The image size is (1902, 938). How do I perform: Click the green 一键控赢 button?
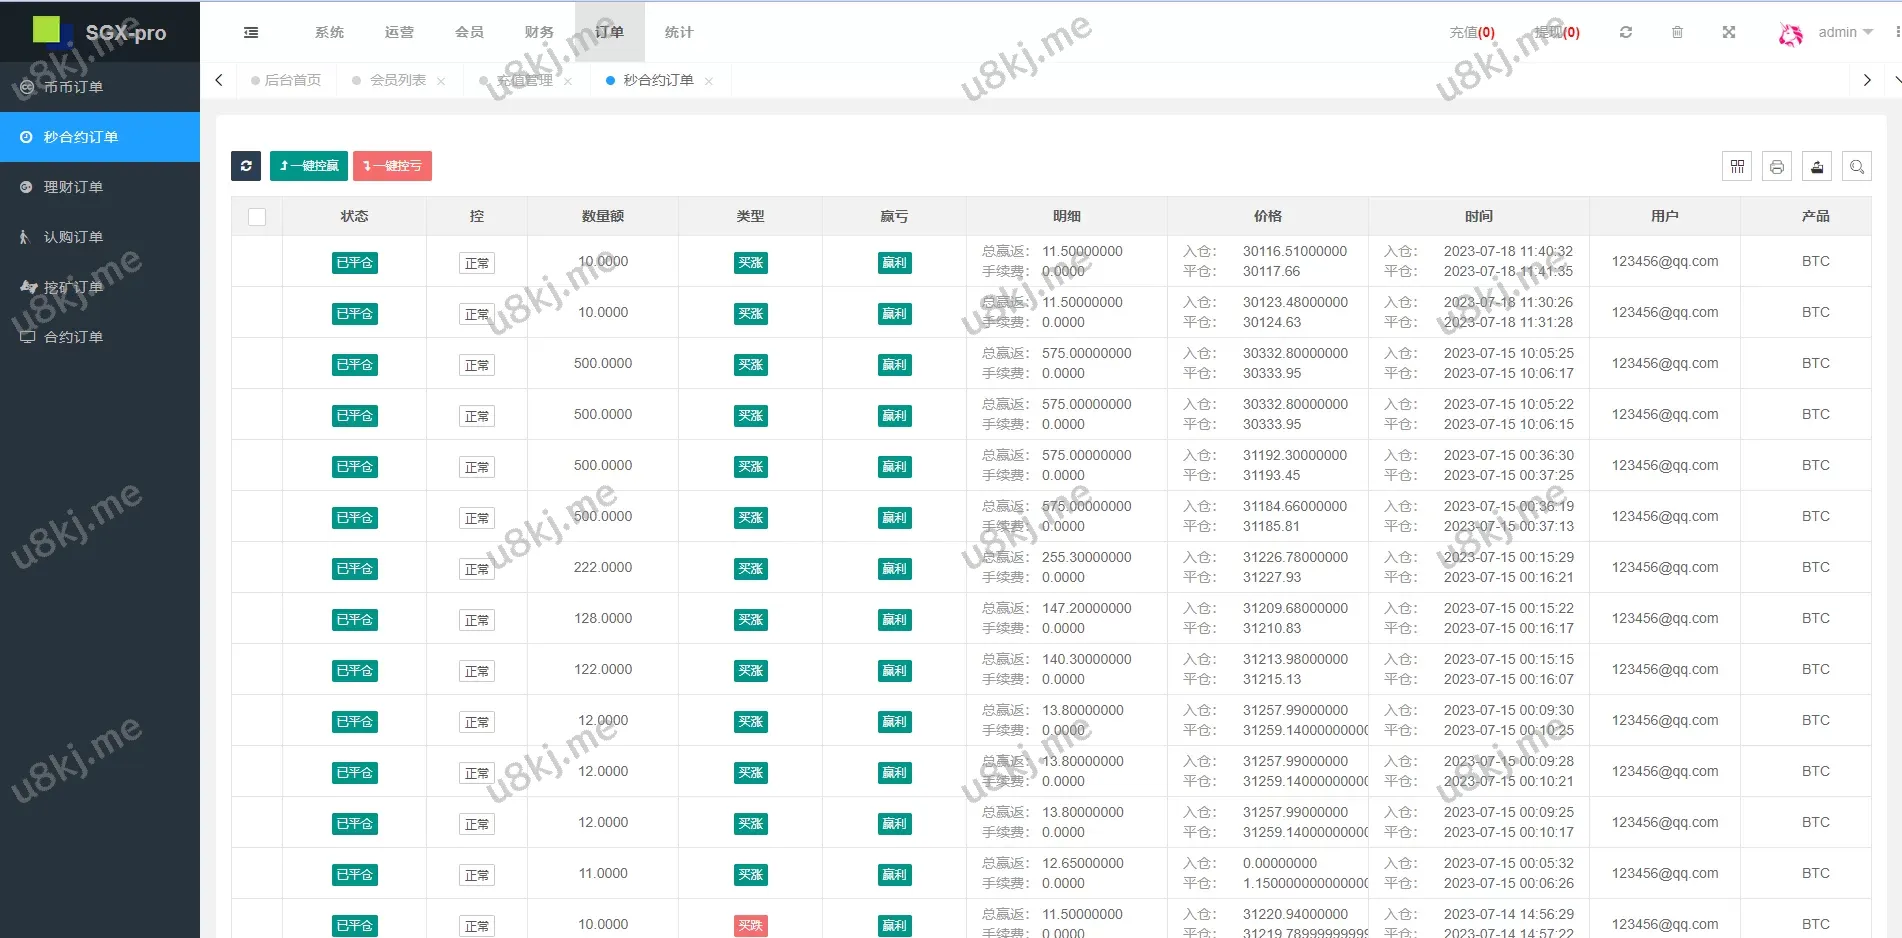[x=309, y=166]
